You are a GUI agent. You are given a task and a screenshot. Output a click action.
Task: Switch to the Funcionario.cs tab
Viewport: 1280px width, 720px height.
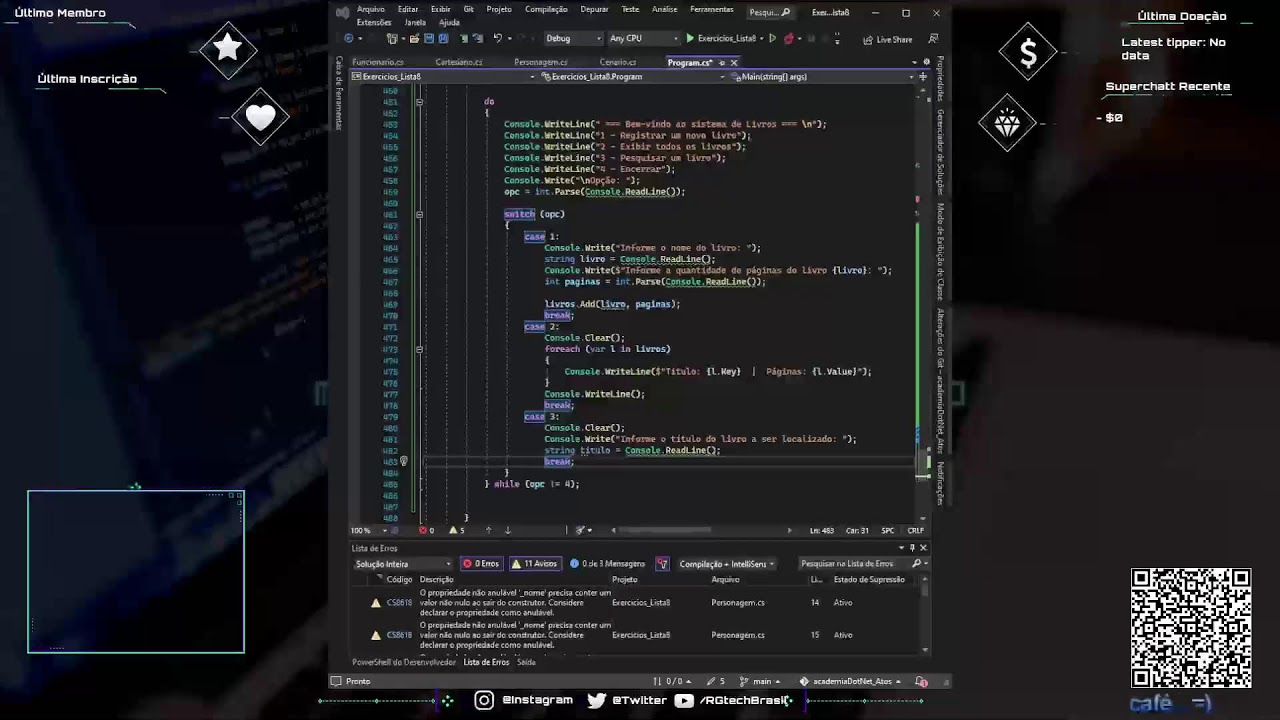coord(378,62)
